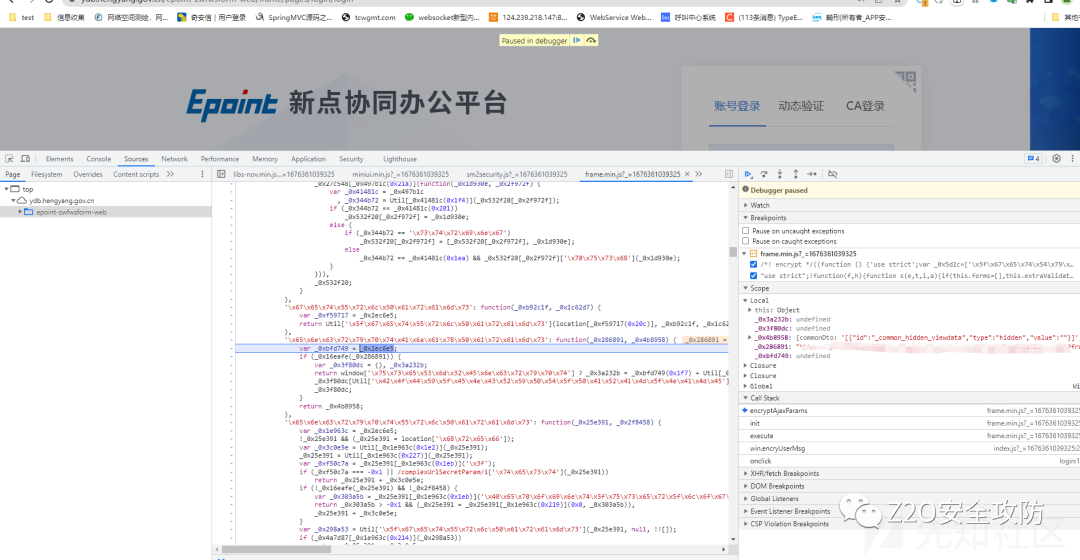Click the Epoint logo on the page

click(231, 104)
